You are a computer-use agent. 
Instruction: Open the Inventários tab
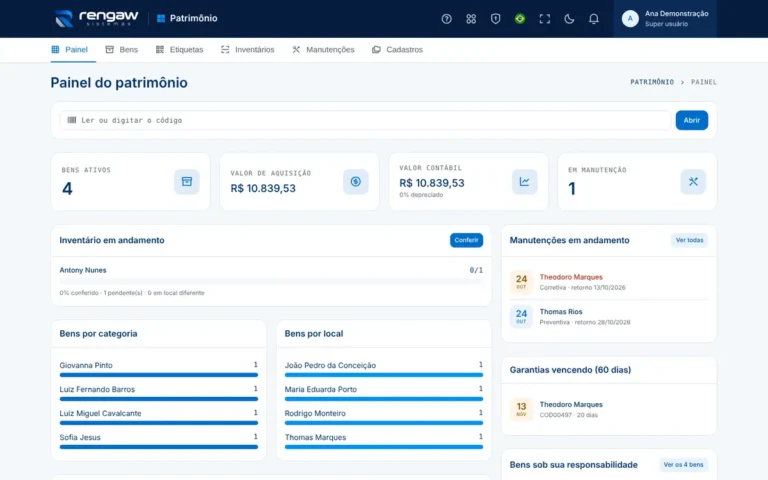247,49
